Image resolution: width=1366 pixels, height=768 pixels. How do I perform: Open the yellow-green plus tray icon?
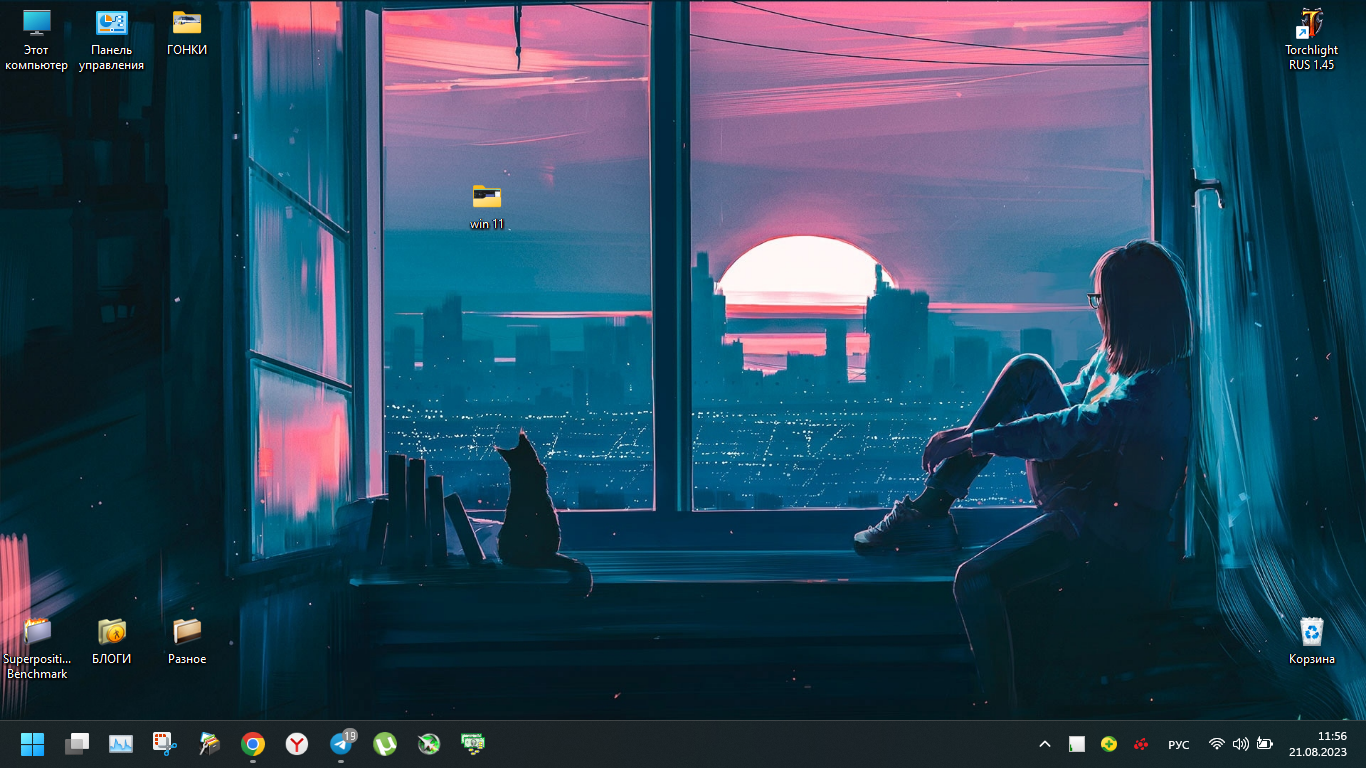[1109, 744]
